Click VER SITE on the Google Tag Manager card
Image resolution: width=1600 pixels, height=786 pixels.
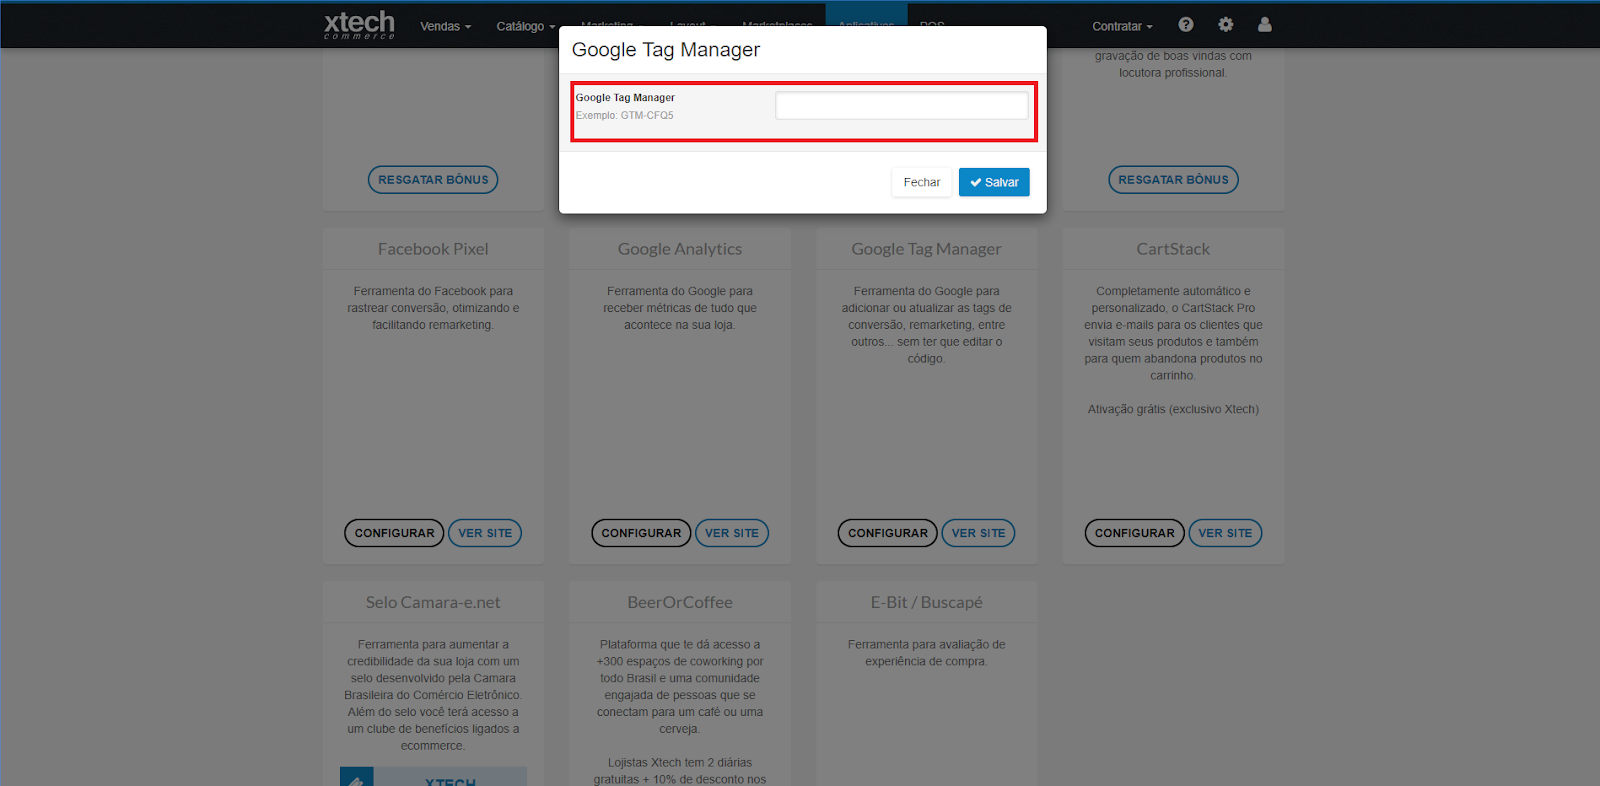(978, 533)
